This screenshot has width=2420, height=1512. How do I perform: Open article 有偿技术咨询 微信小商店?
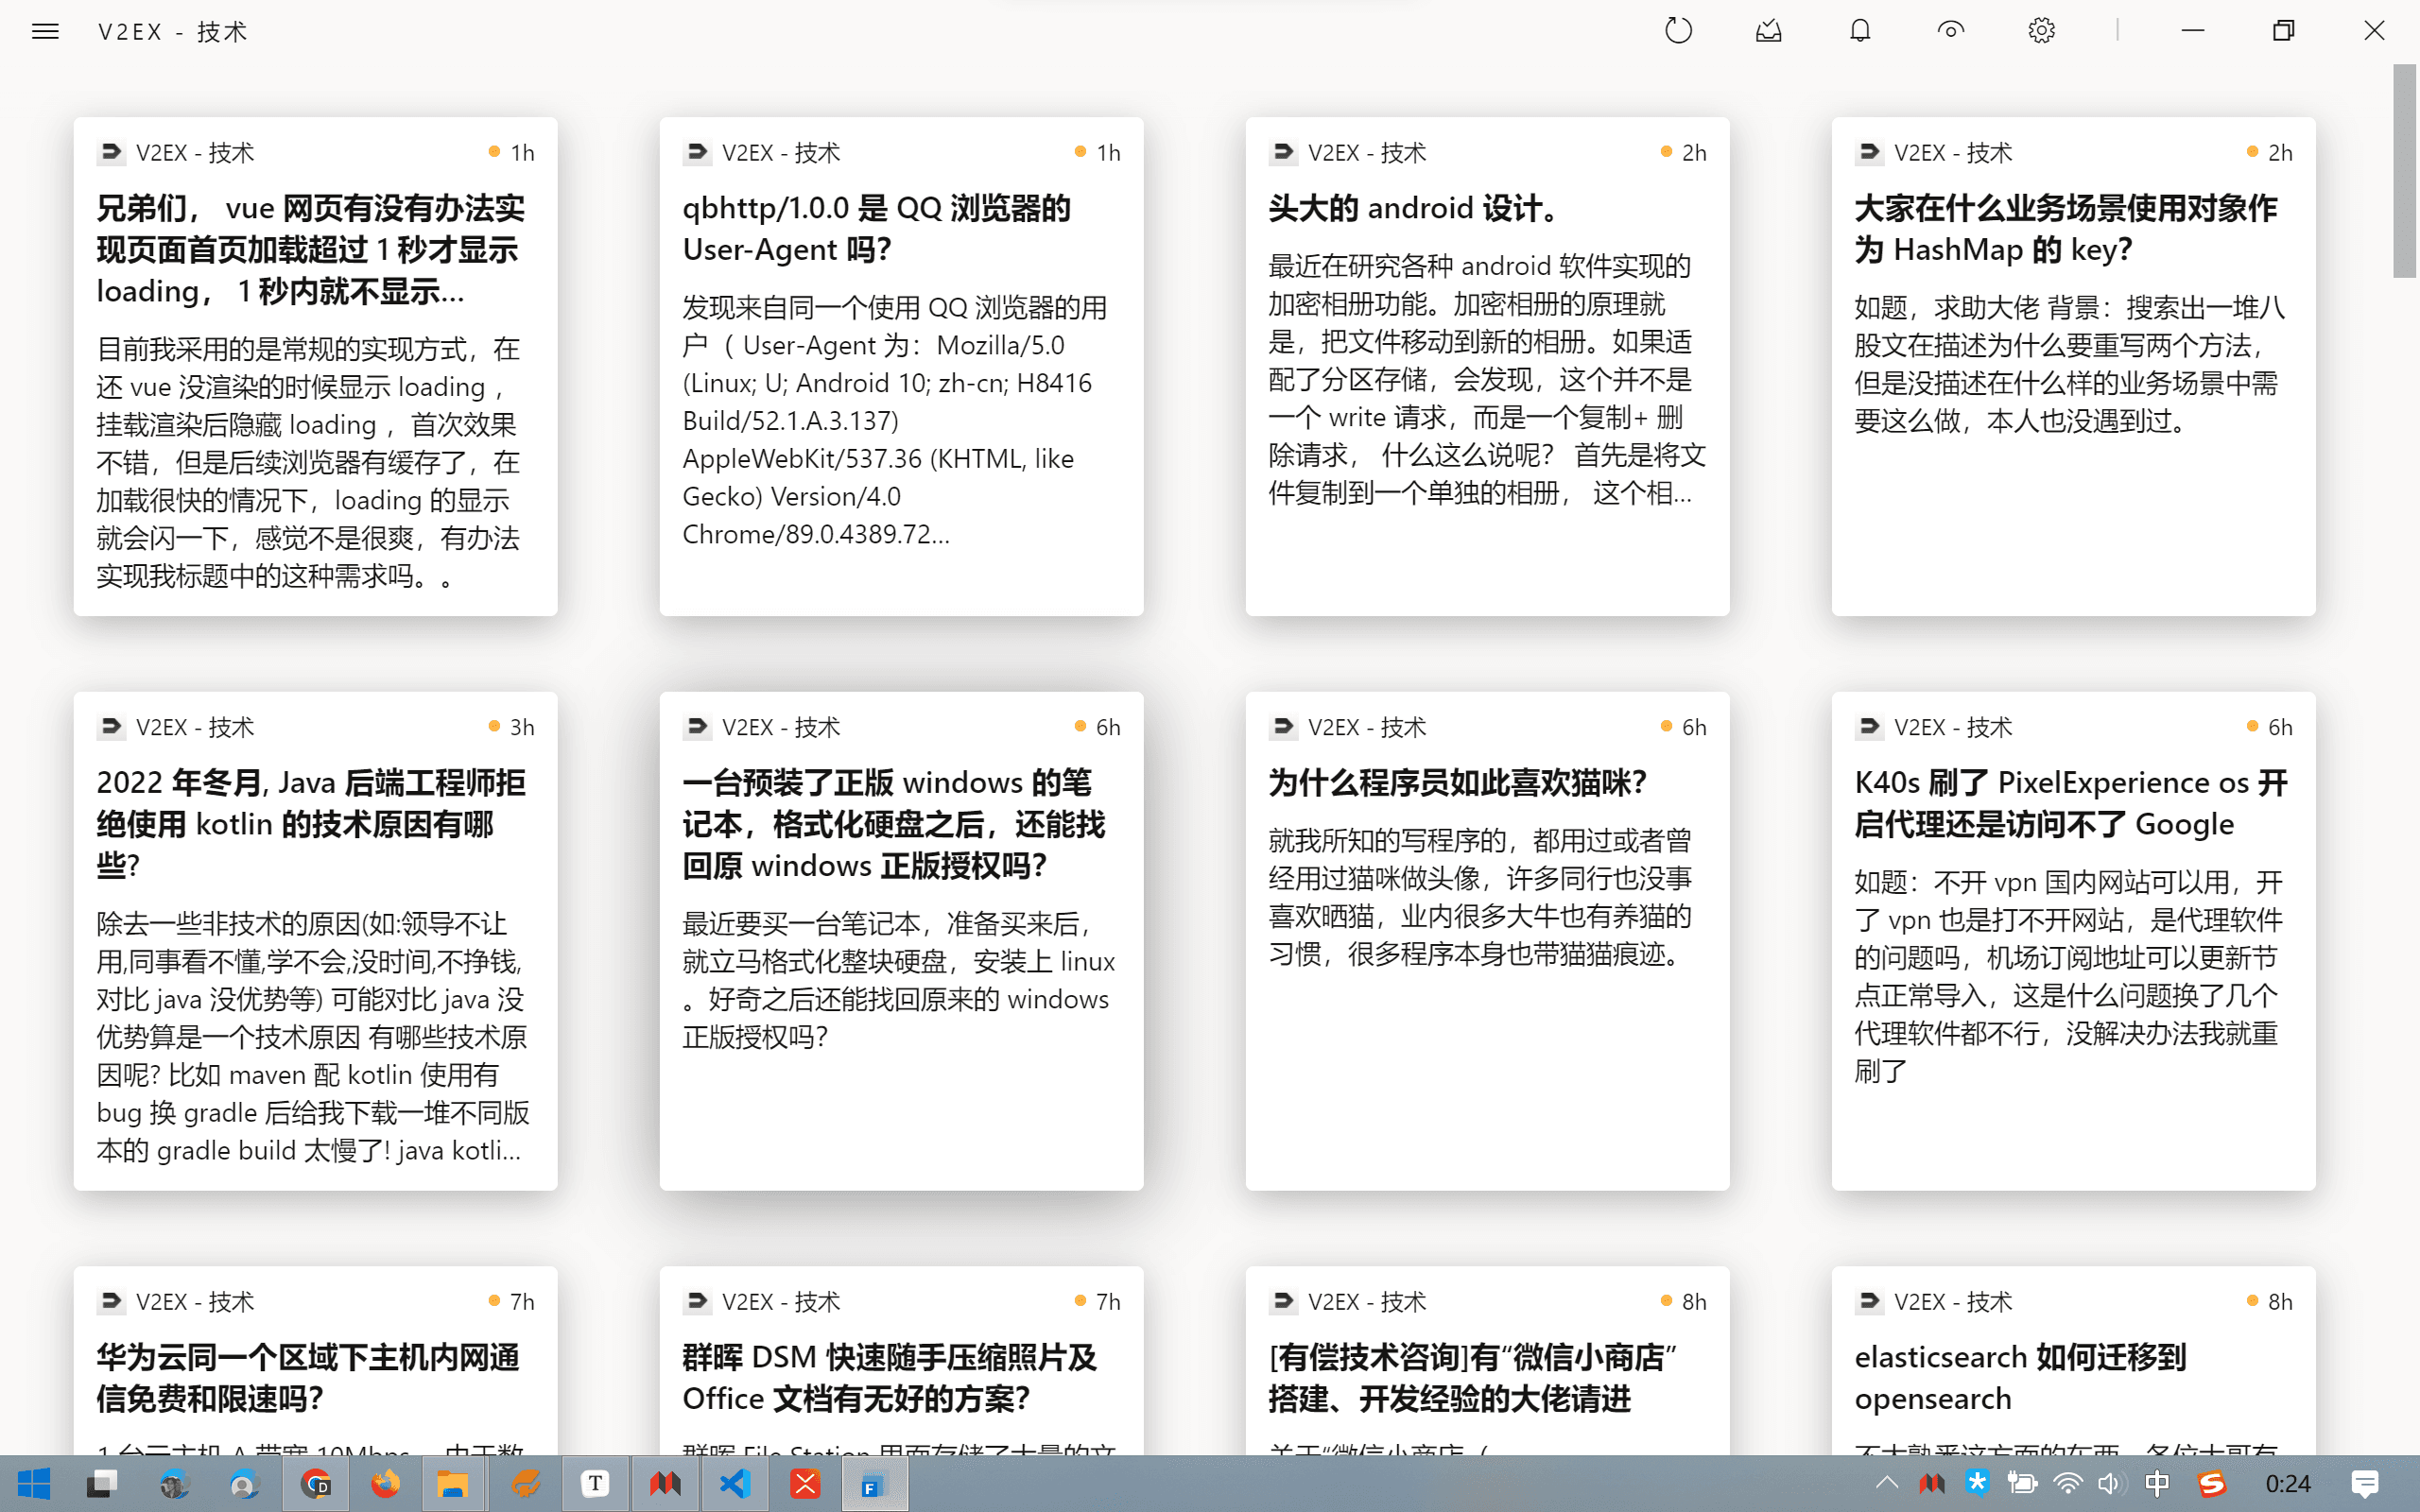[1487, 1360]
